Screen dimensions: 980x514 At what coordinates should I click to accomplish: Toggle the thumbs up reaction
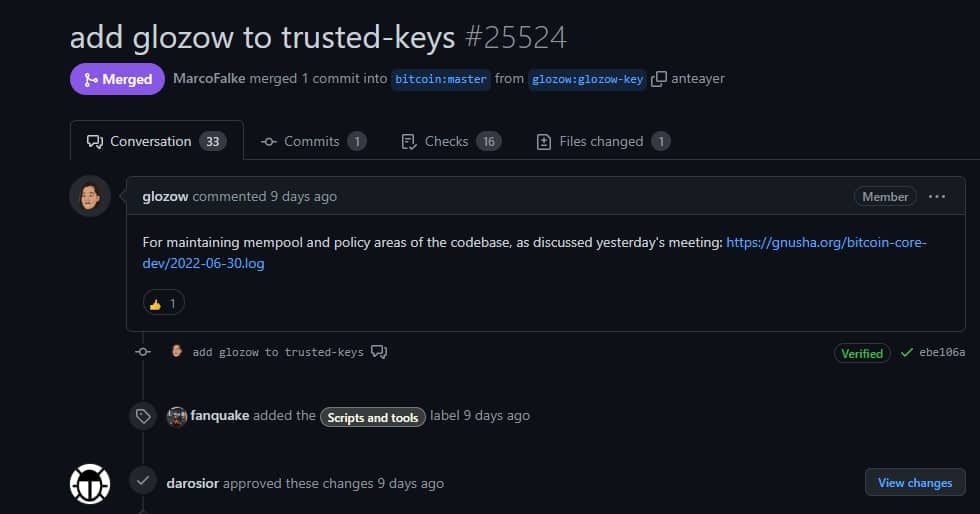coord(164,303)
